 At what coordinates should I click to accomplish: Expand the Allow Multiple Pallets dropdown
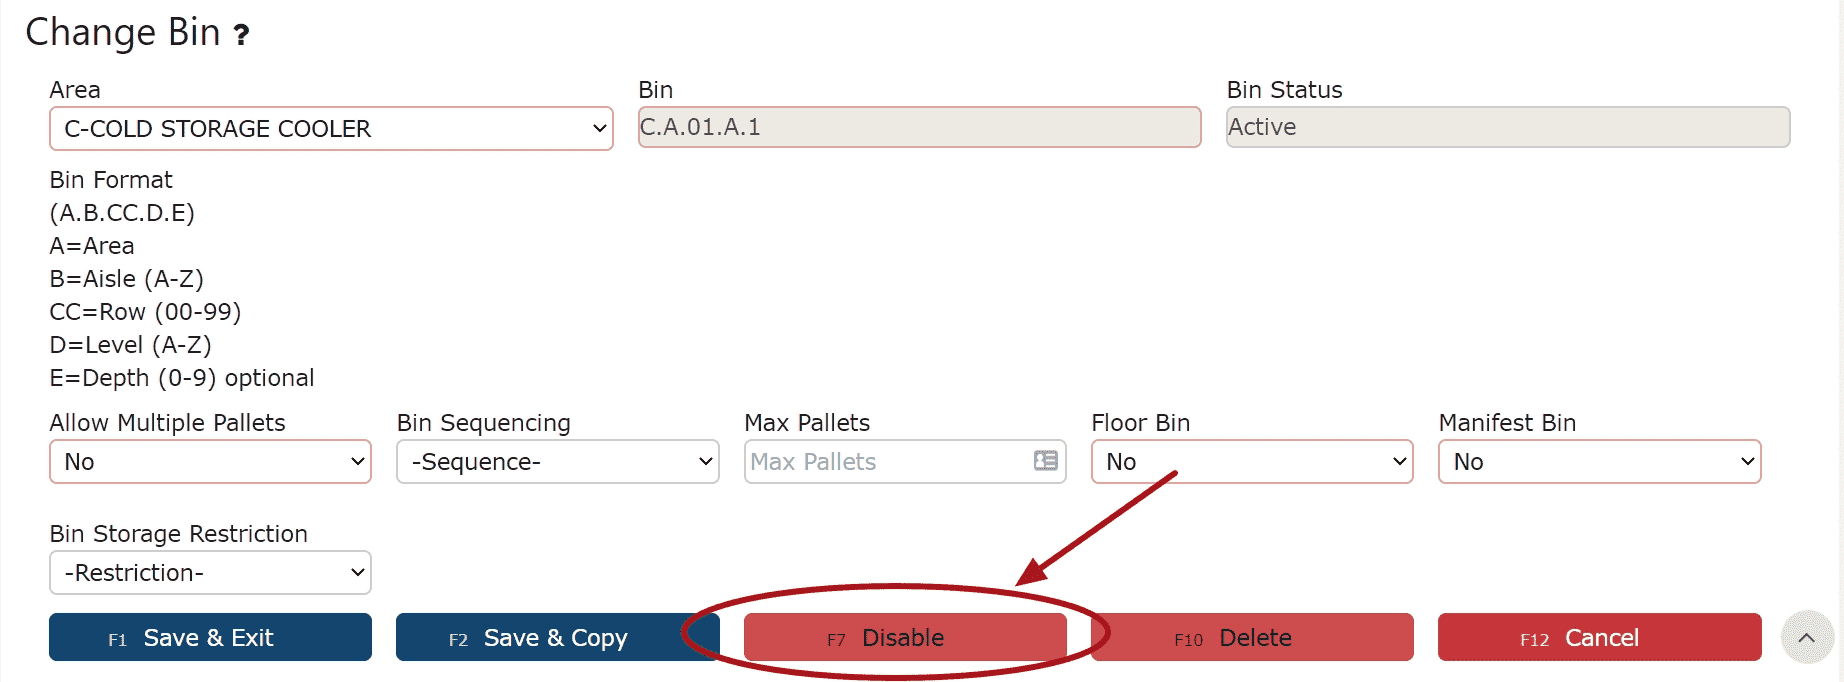[210, 462]
